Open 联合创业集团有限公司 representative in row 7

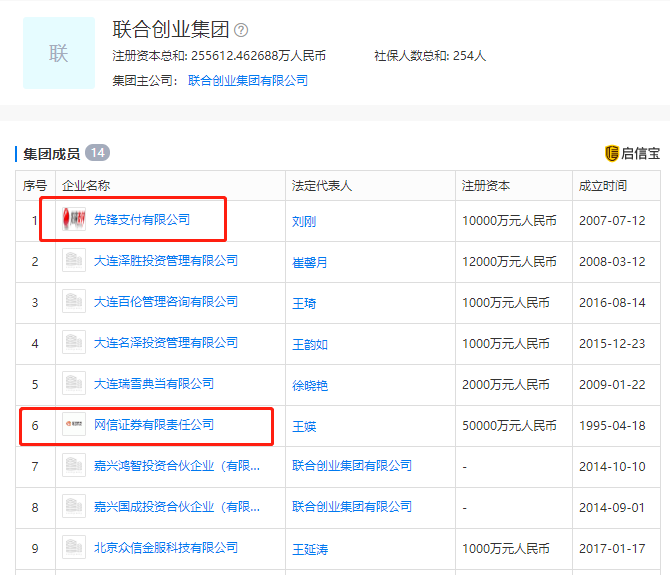click(352, 466)
